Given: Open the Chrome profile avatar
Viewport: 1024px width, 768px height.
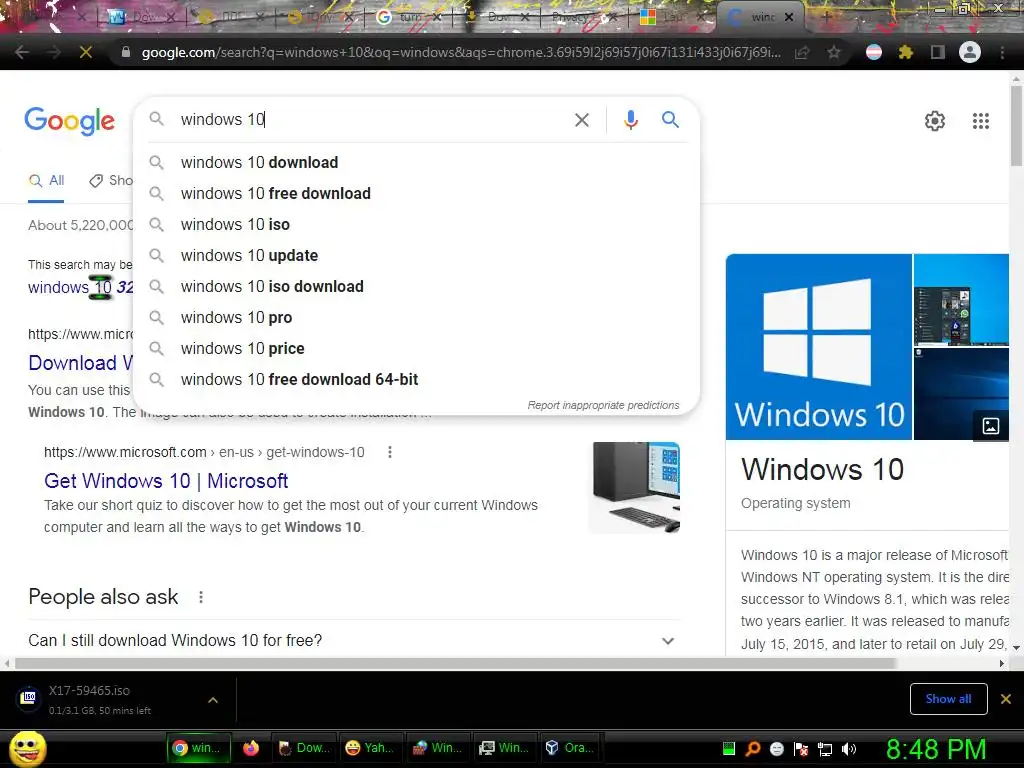Looking at the screenshot, I should point(970,52).
